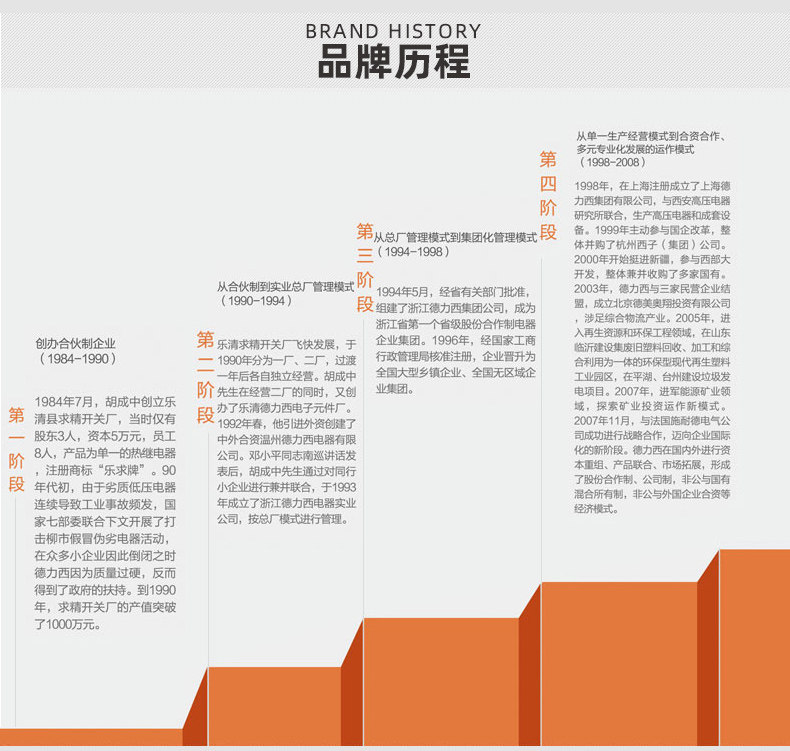
Task: Click the 从合伙制到实业总厂管理模式 heading
Action: point(286,287)
